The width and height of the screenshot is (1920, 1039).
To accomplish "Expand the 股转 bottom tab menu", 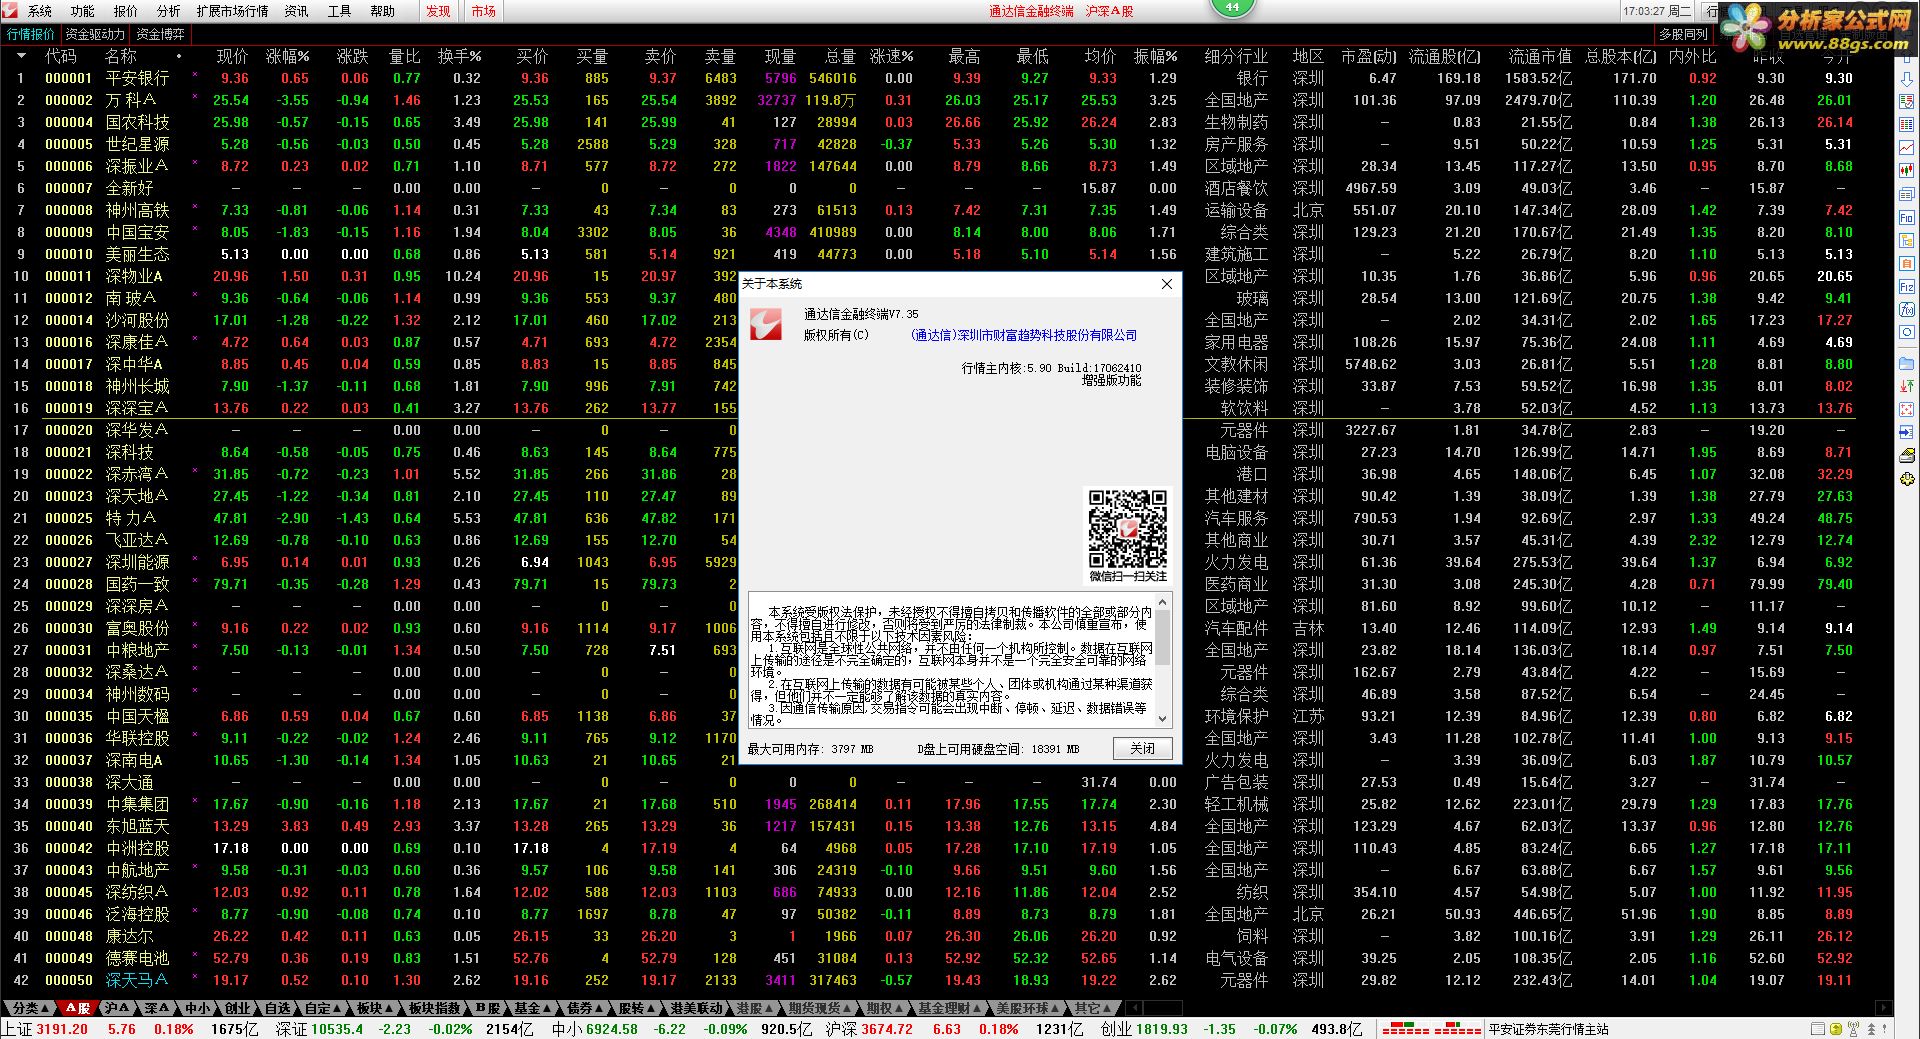I will pos(637,1008).
